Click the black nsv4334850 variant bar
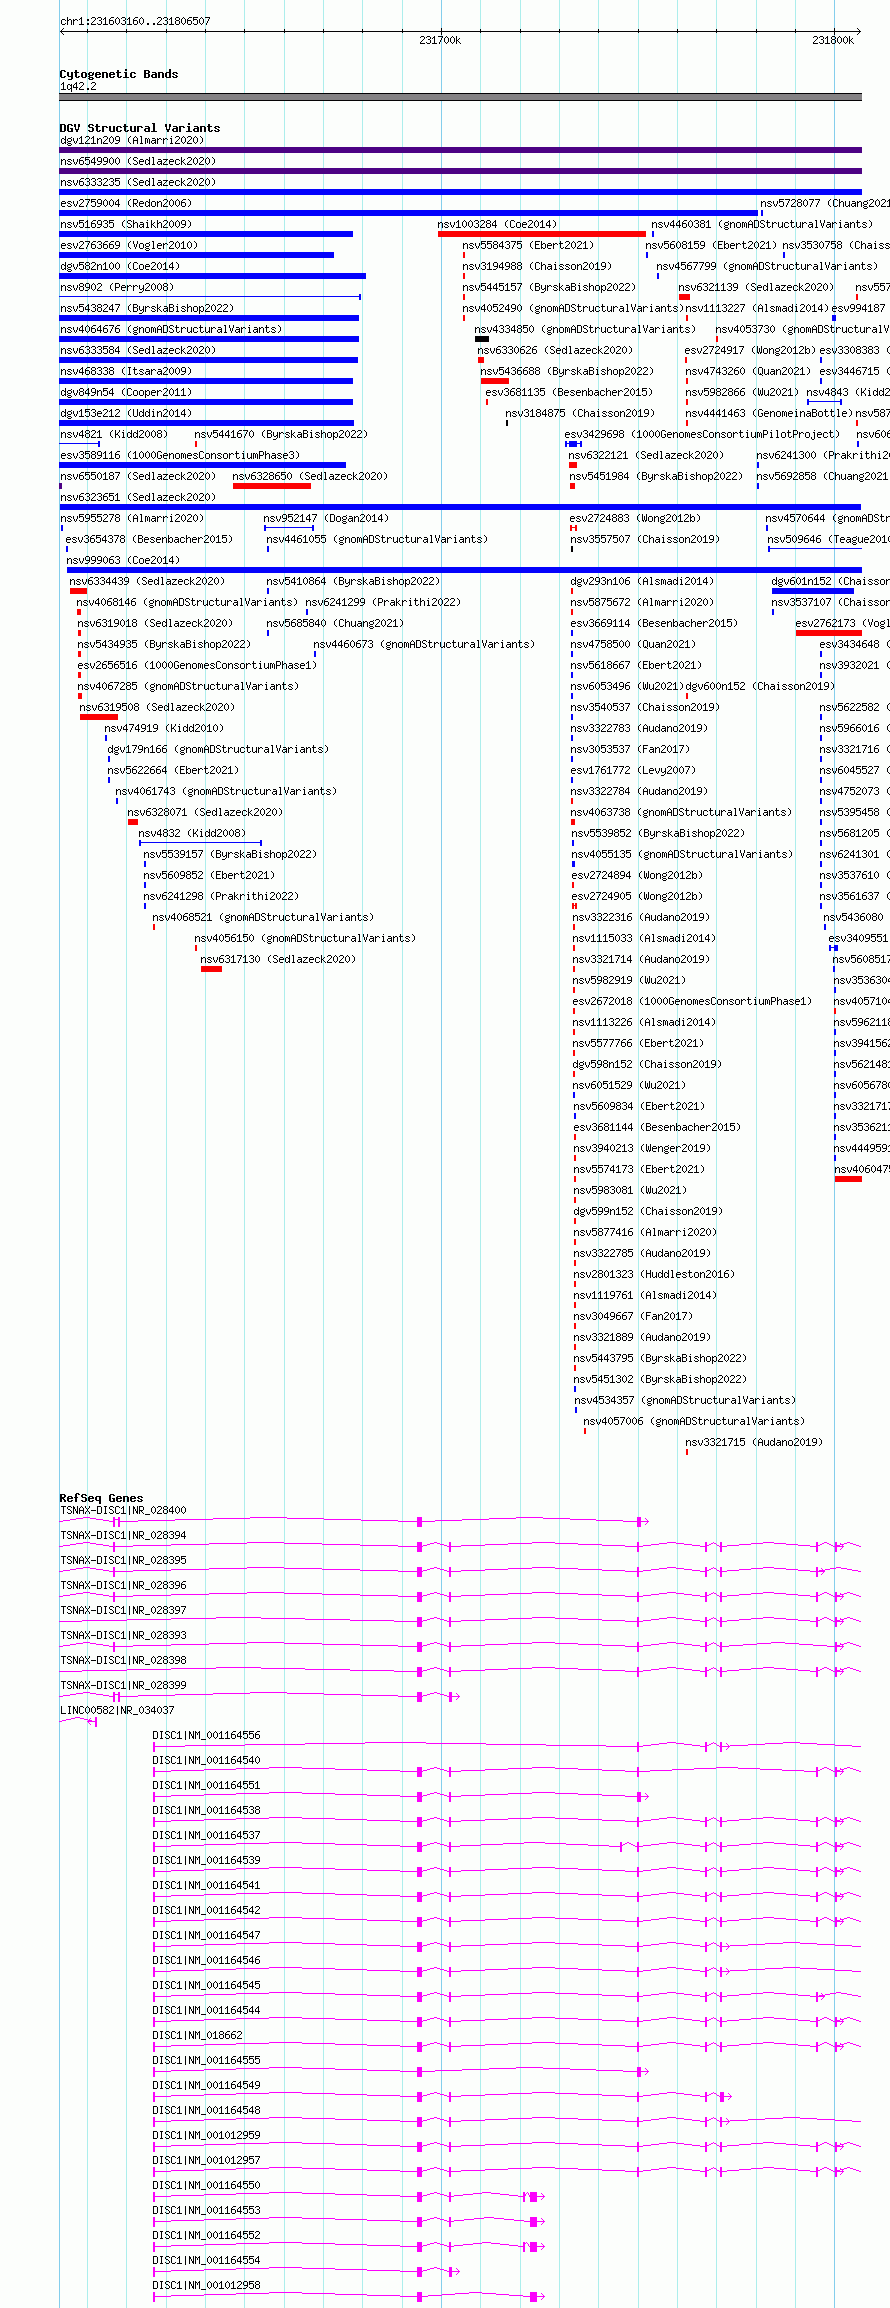 482,339
